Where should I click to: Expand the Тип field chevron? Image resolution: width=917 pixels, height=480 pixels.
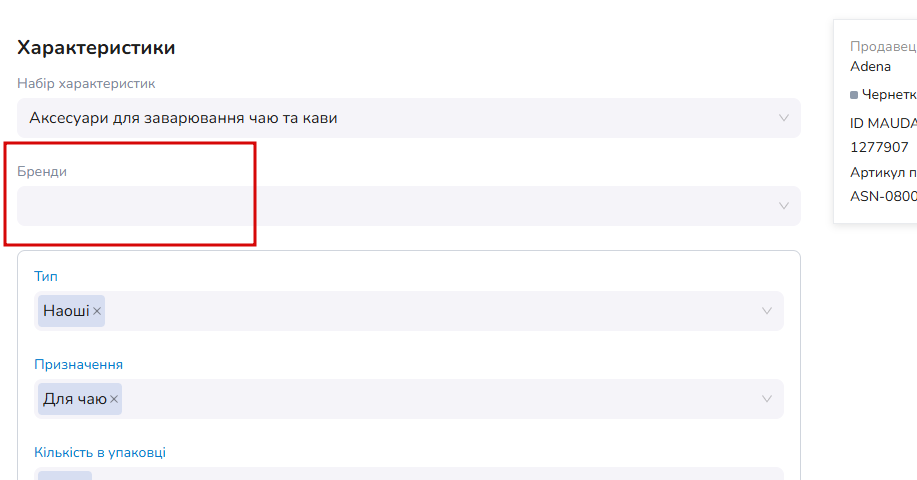coord(767,311)
